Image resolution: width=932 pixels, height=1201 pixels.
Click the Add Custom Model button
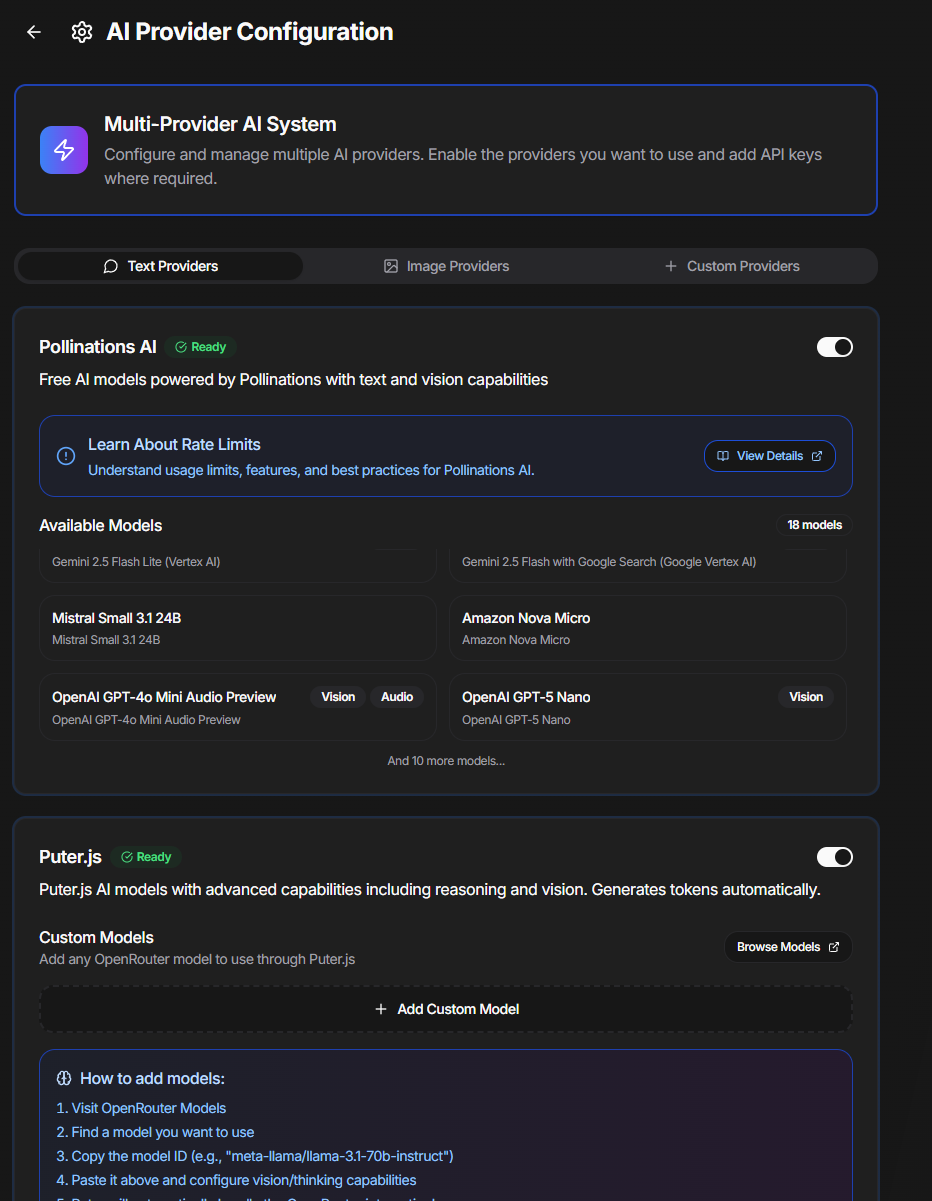446,1009
